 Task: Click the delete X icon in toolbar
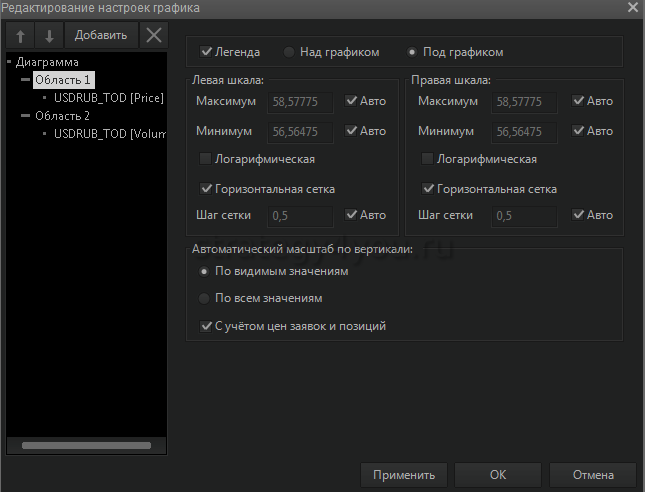pyautogui.click(x=153, y=36)
